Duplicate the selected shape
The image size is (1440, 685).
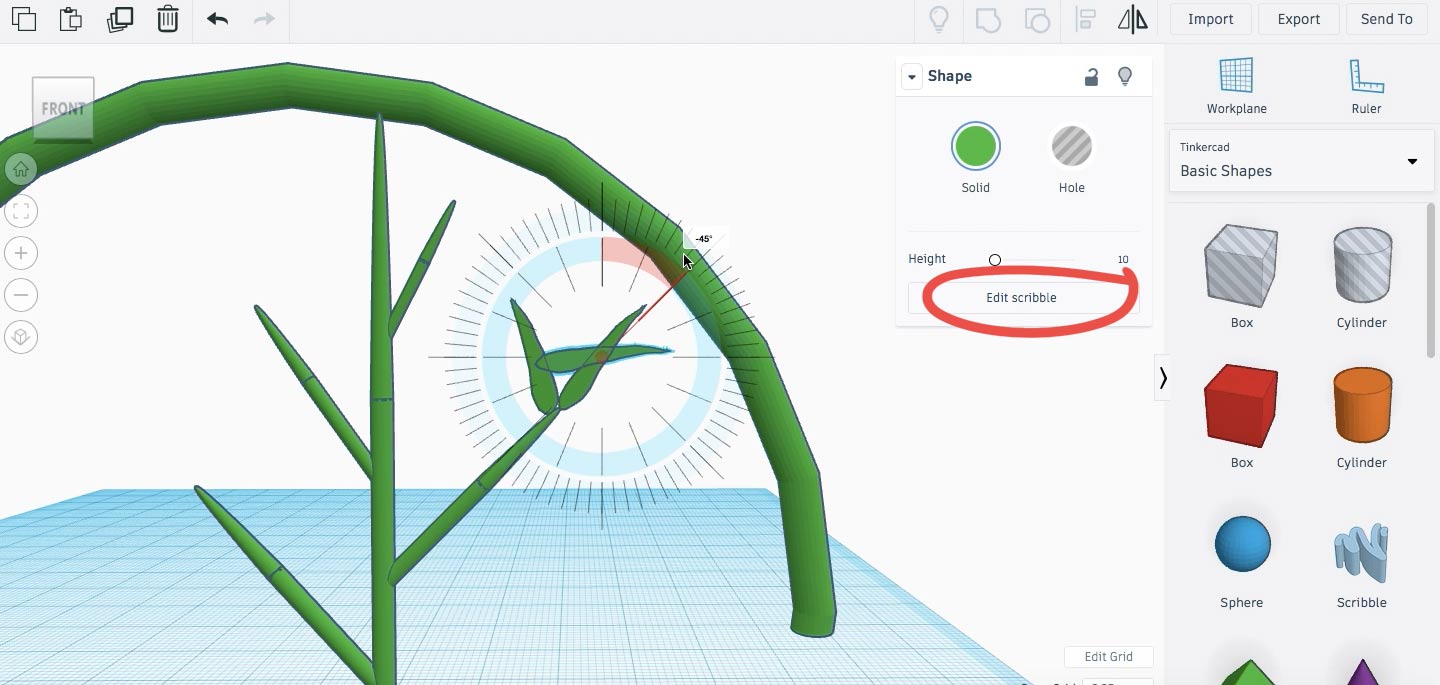(120, 19)
